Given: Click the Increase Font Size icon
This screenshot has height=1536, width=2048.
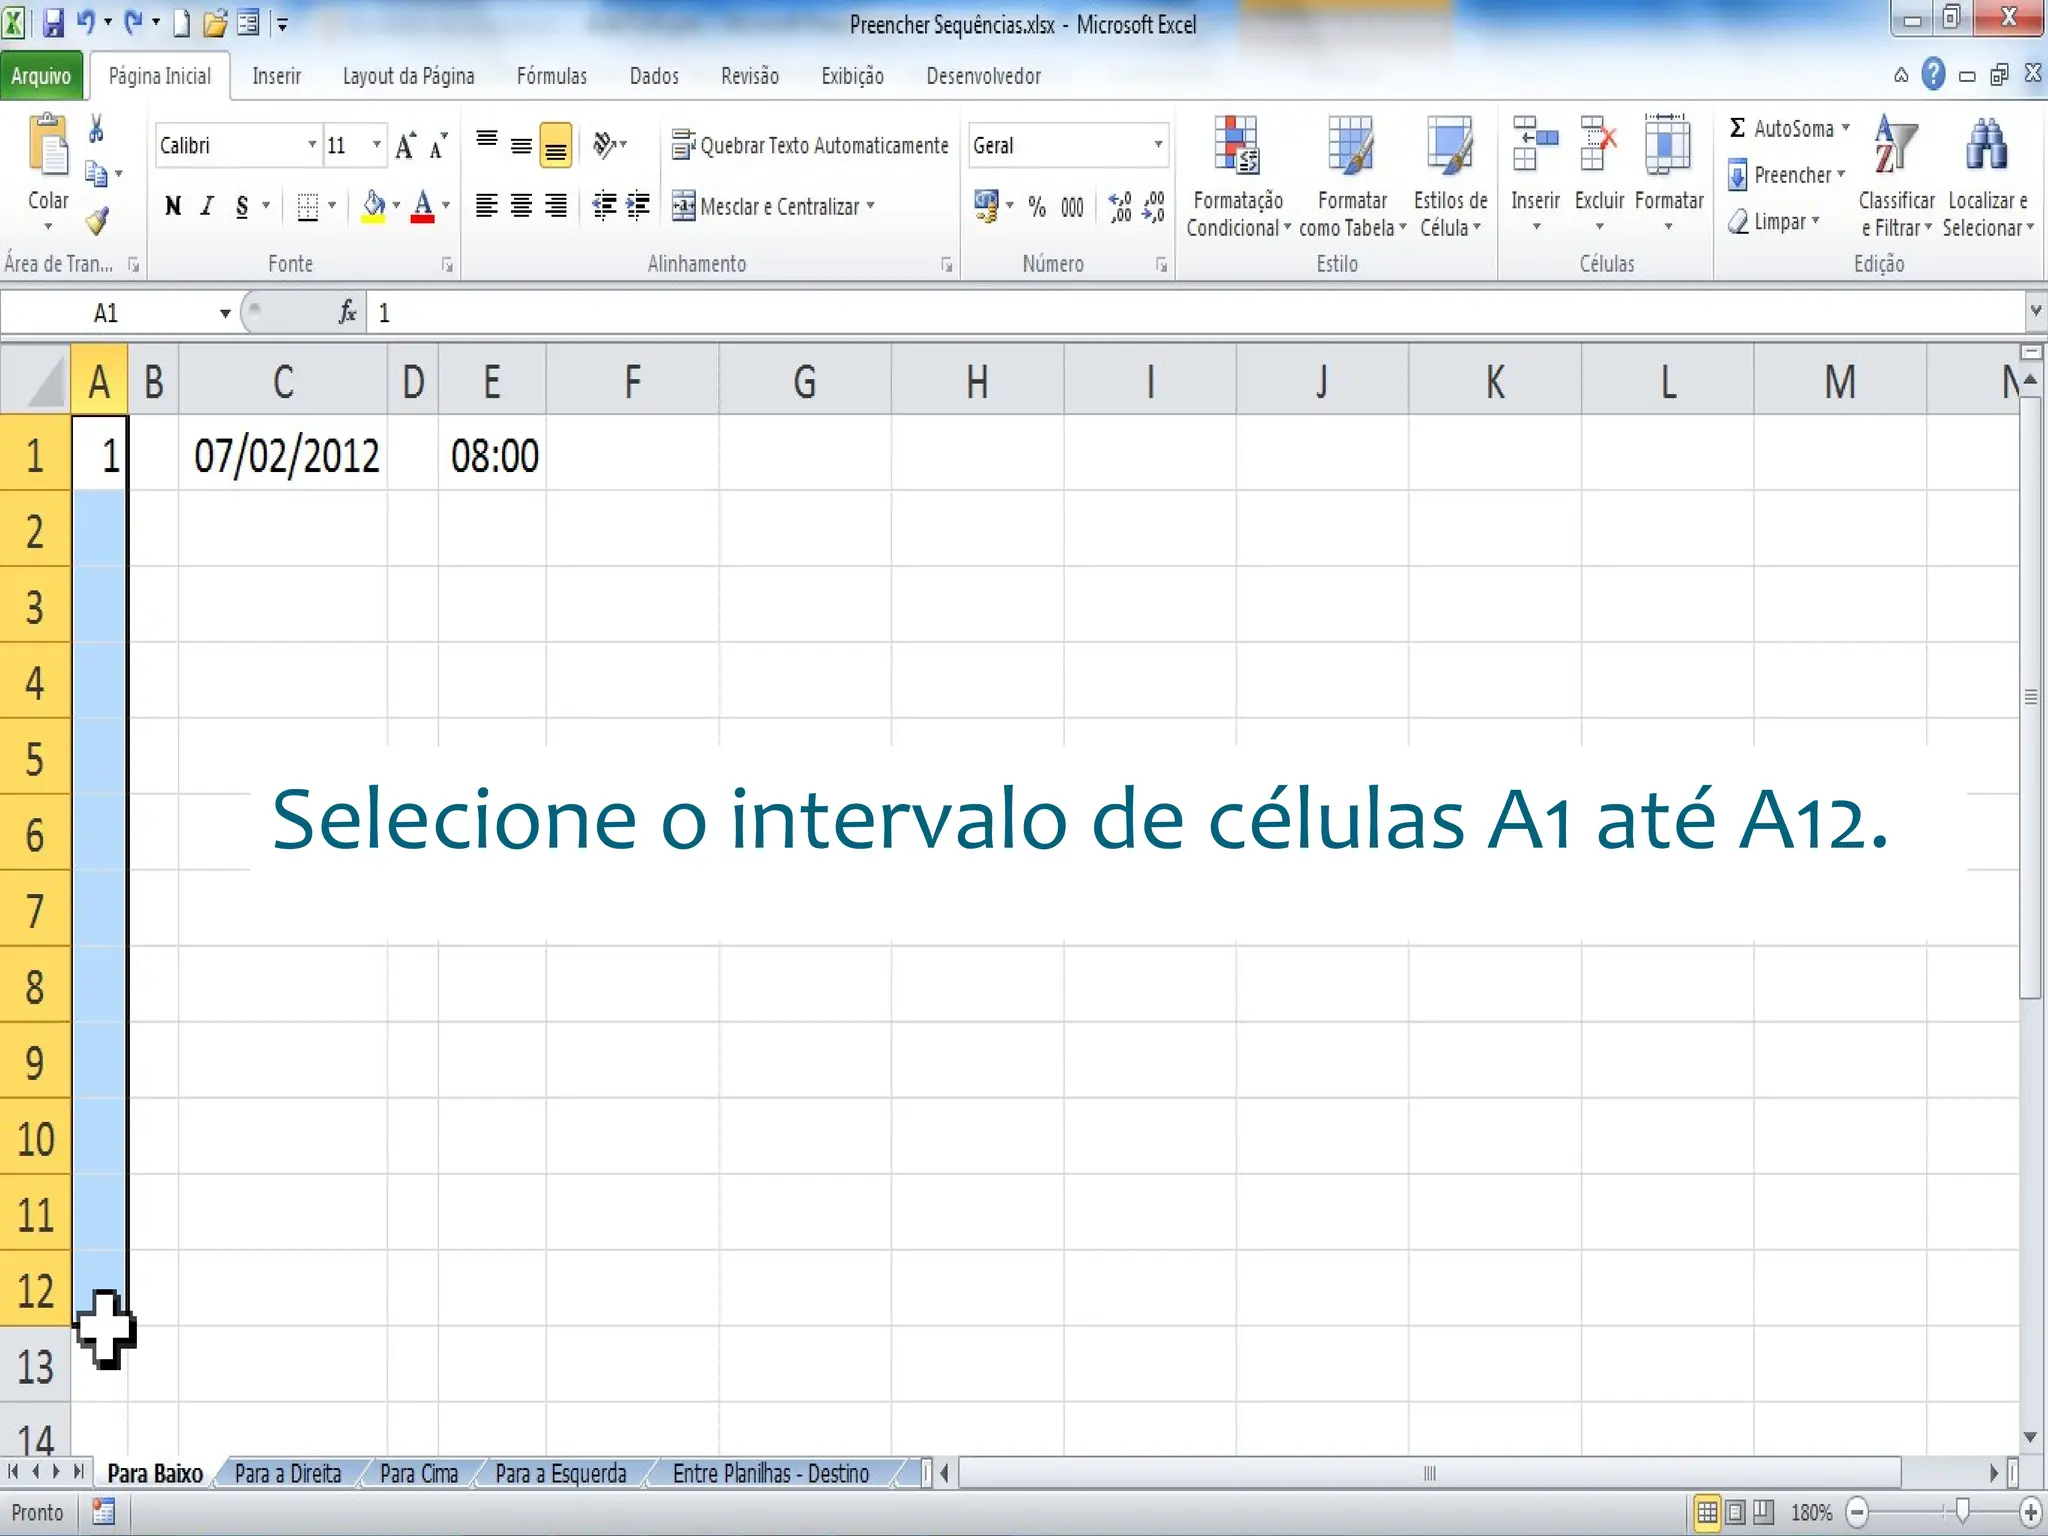Looking at the screenshot, I should pos(406,146).
